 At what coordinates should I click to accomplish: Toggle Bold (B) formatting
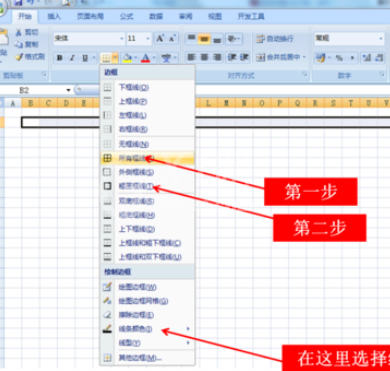point(60,58)
